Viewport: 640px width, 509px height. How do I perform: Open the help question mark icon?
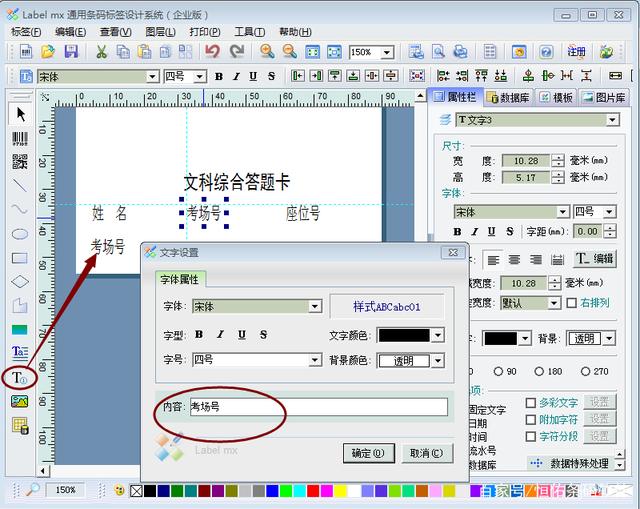pos(546,52)
